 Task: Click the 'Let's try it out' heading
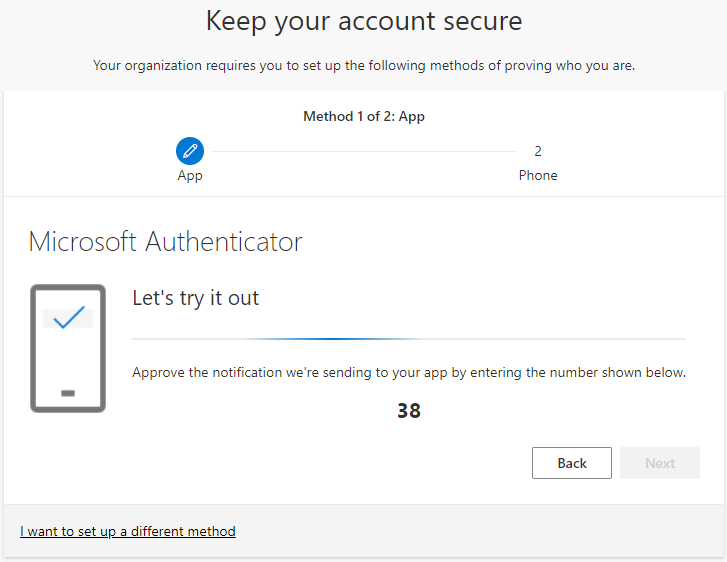(x=195, y=298)
